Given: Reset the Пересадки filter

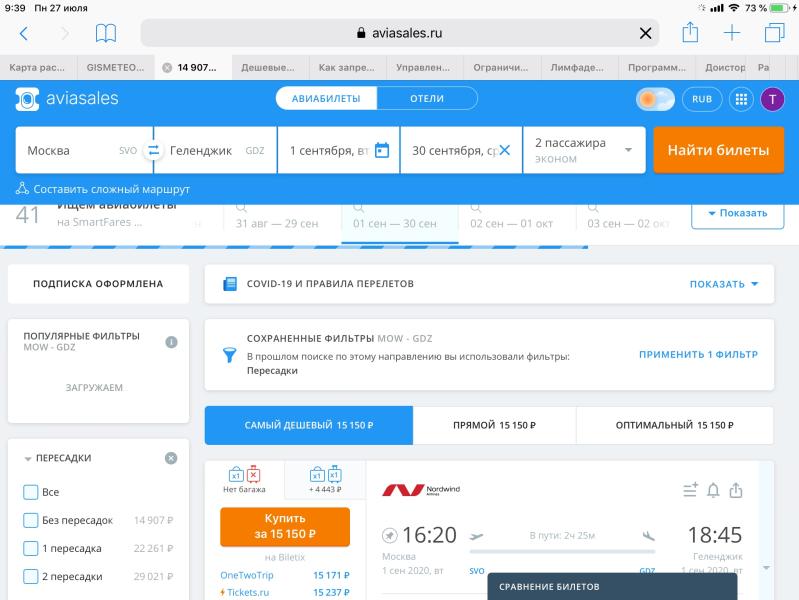Looking at the screenshot, I should [x=171, y=458].
